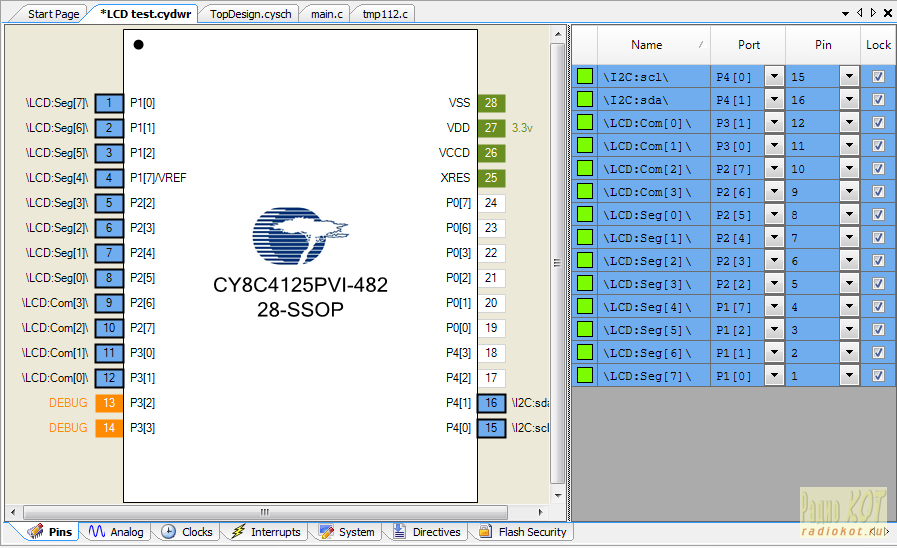Viewport: 897px width, 548px height.
Task: Select green VSS pin 28 box
Action: click(x=491, y=103)
